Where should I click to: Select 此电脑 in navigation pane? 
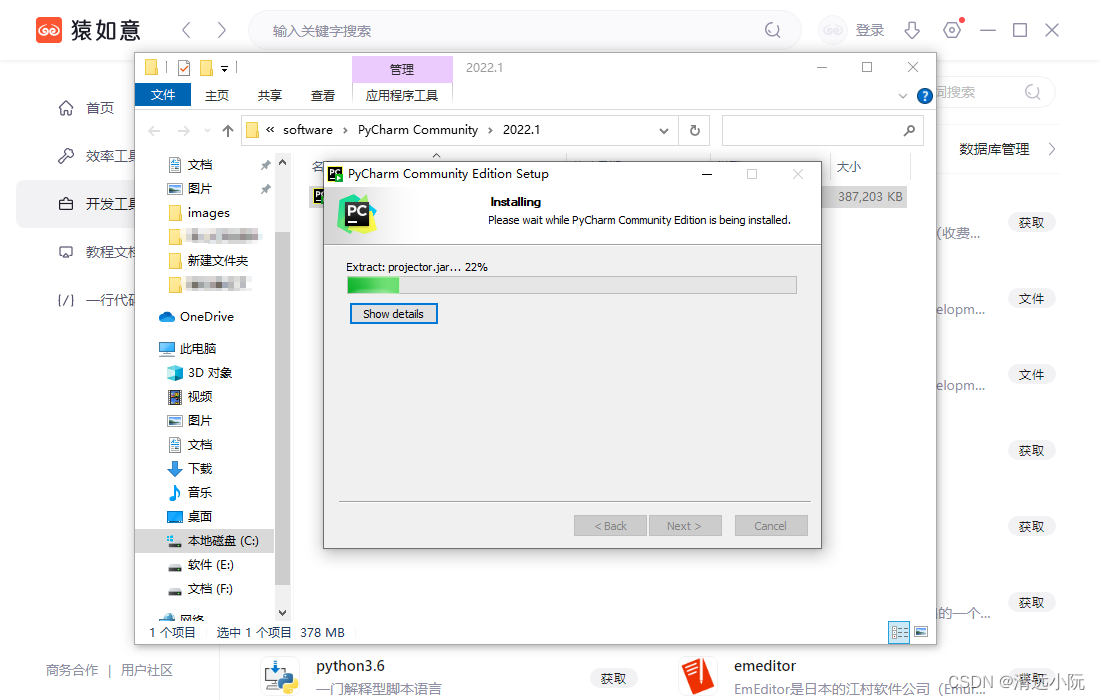(x=197, y=349)
